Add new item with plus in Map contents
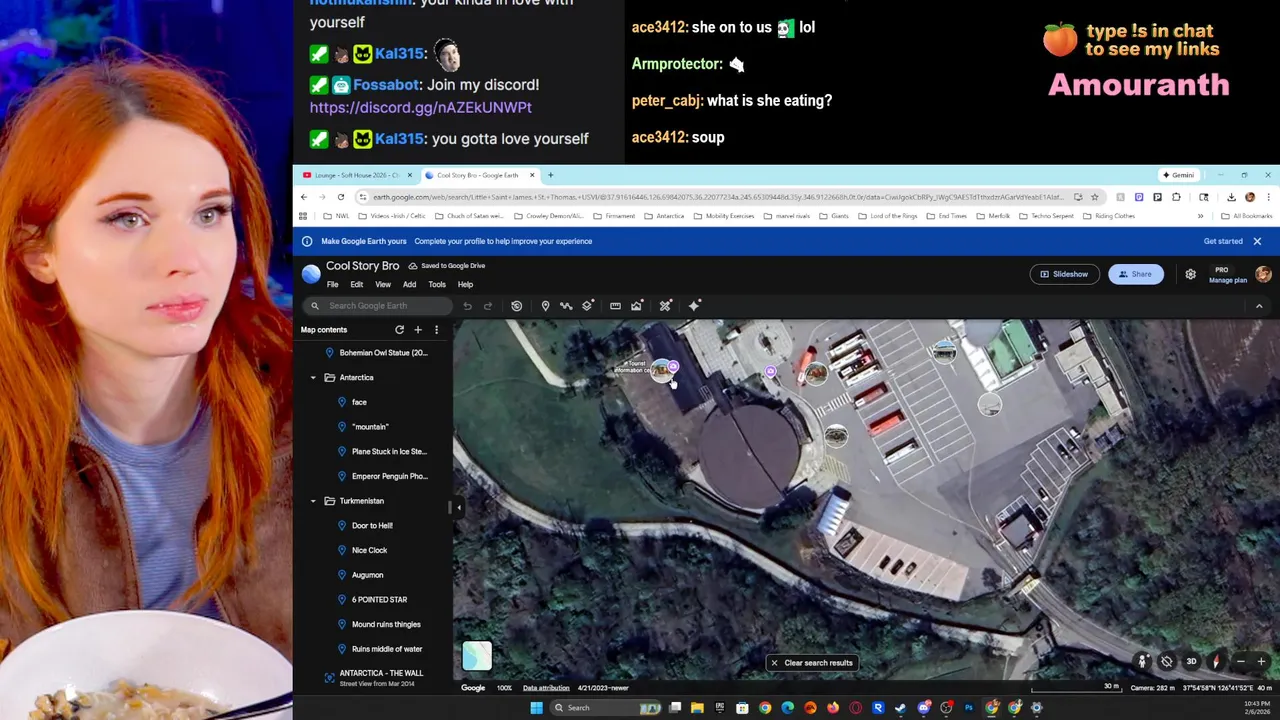This screenshot has width=1280, height=720. point(418,330)
